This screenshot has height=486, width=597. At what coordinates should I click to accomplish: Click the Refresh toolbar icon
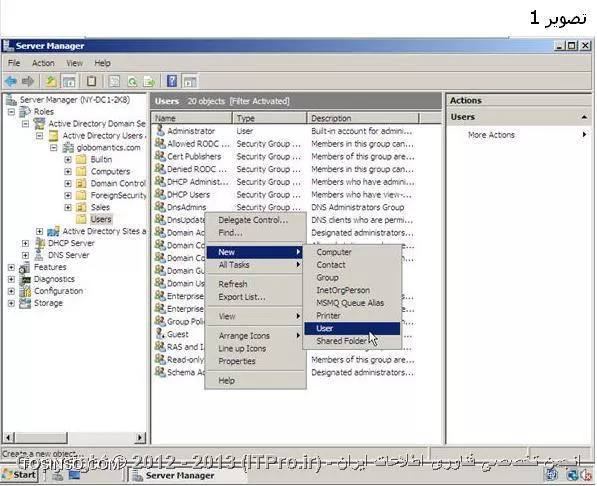(132, 82)
